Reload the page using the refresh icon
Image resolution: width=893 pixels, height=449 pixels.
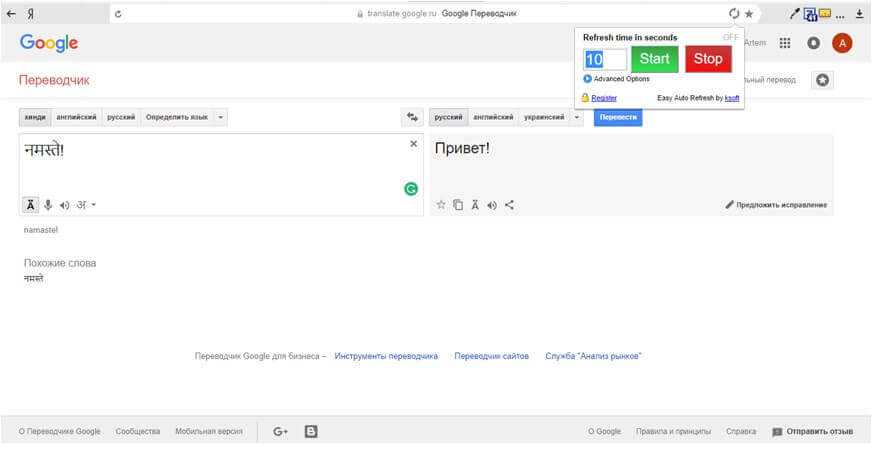118,14
